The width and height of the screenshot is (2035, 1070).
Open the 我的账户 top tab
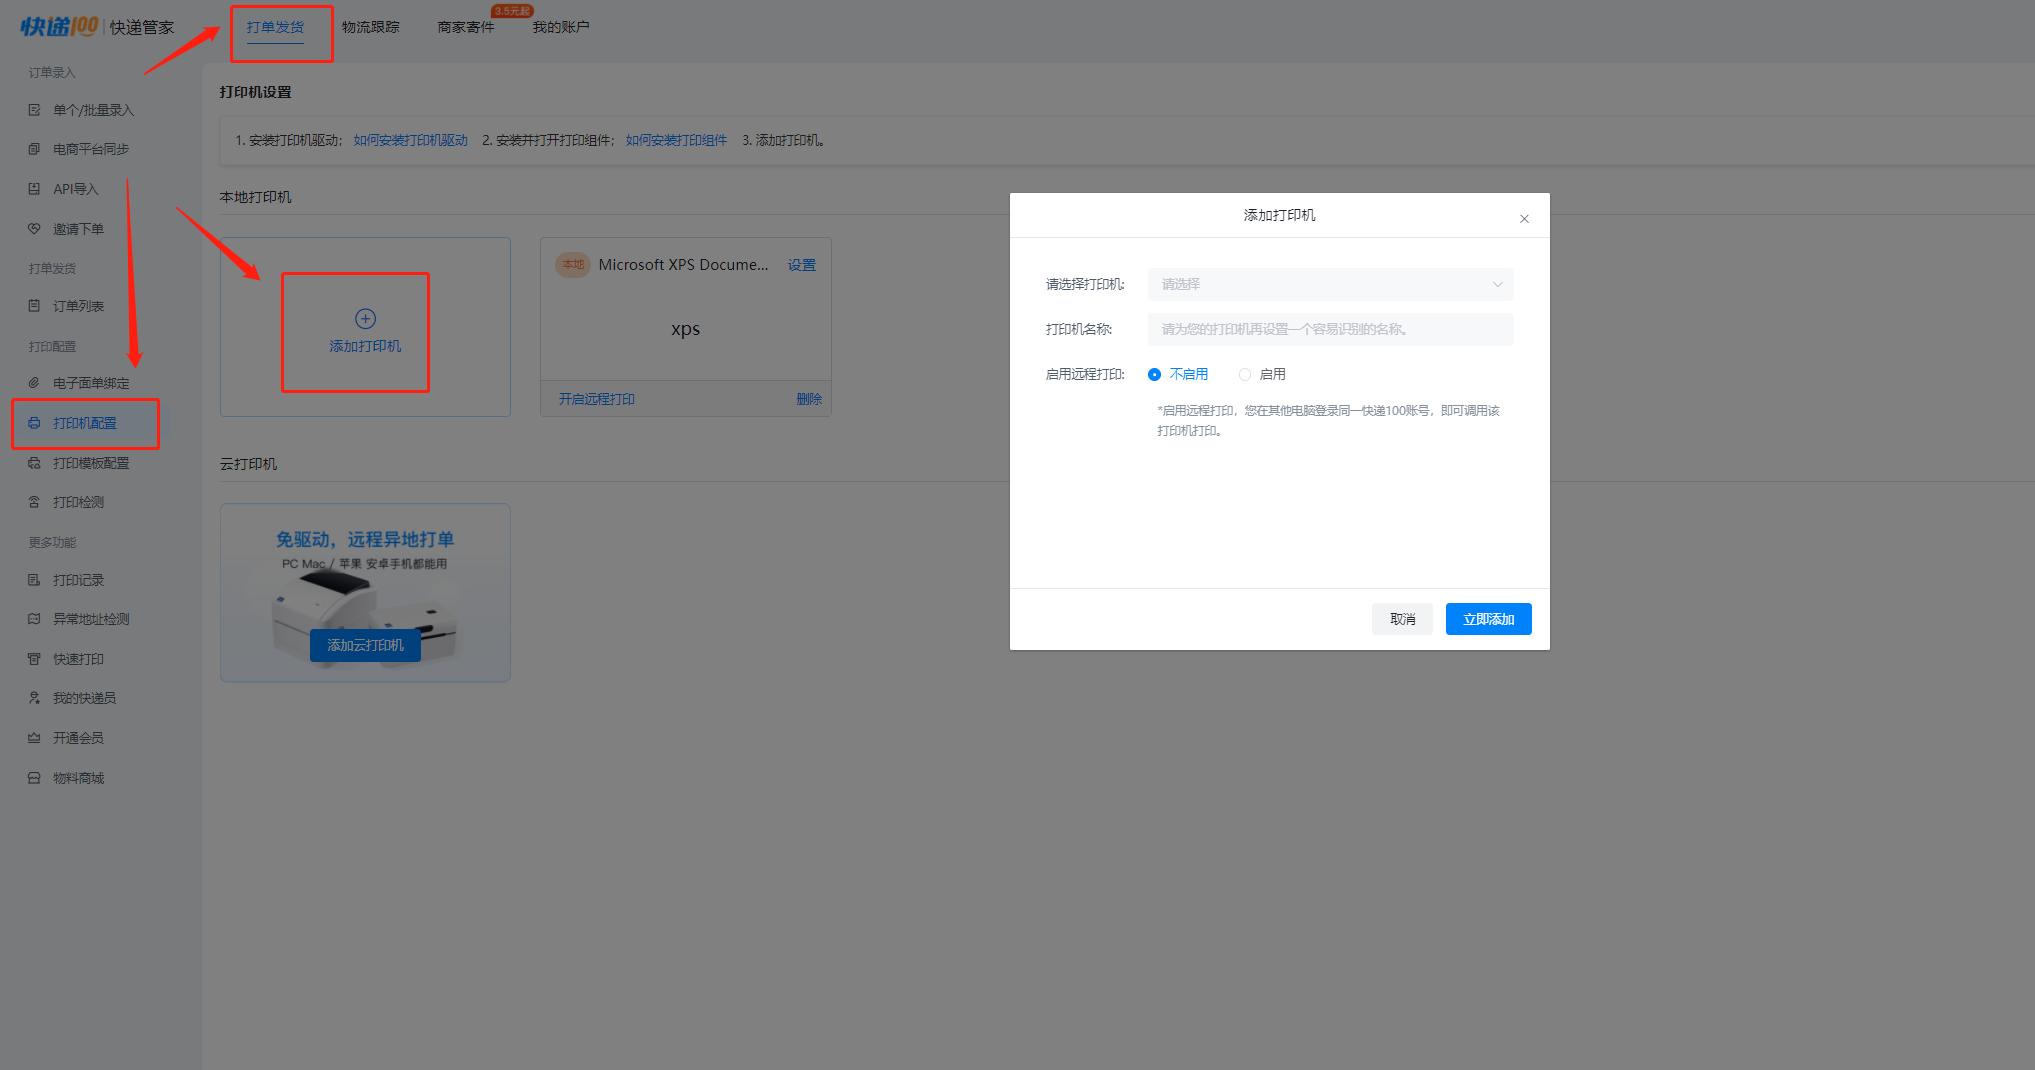click(561, 27)
